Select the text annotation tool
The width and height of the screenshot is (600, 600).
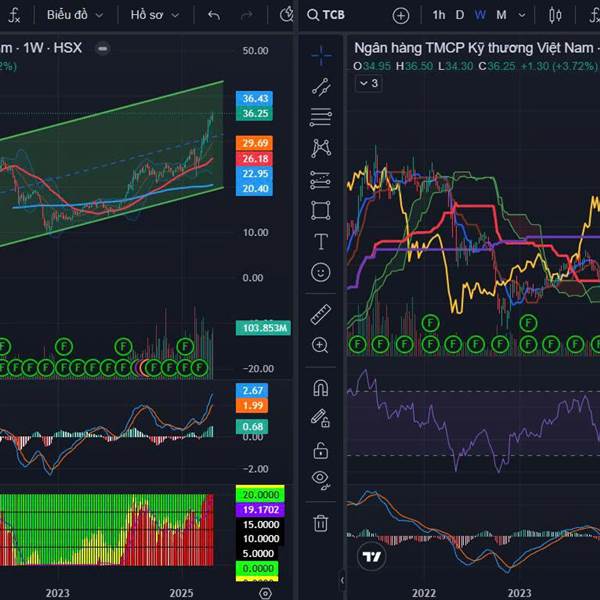321,241
